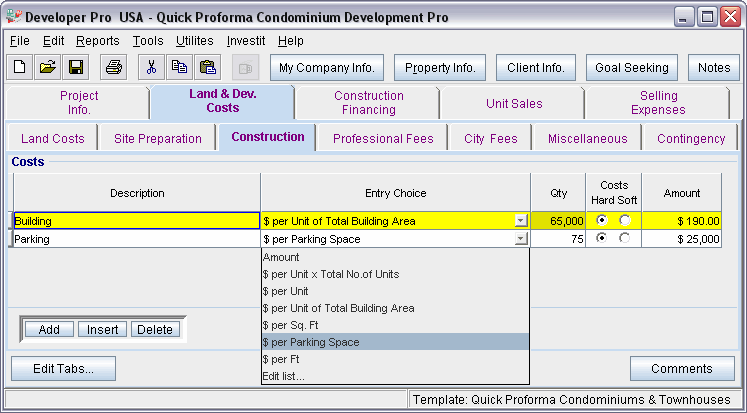Open a file with the folder icon
The width and height of the screenshot is (747, 413).
pyautogui.click(x=48, y=67)
